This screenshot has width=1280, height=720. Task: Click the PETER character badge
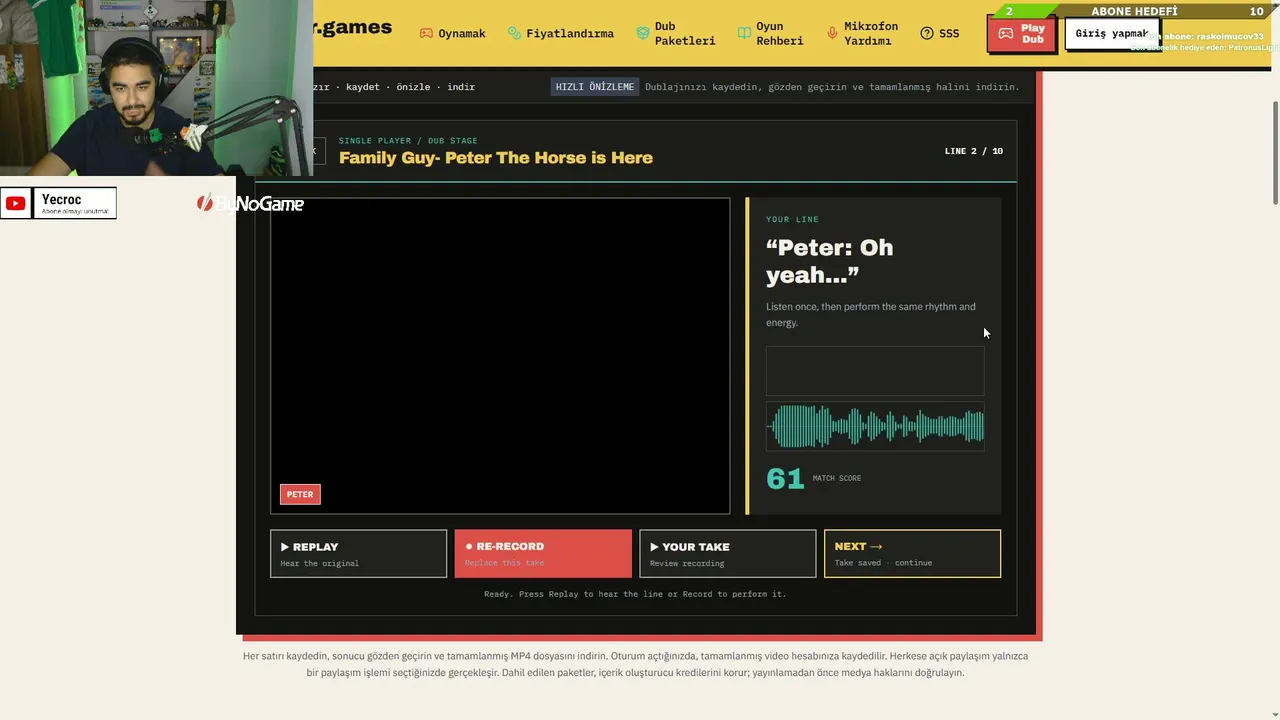tap(300, 494)
